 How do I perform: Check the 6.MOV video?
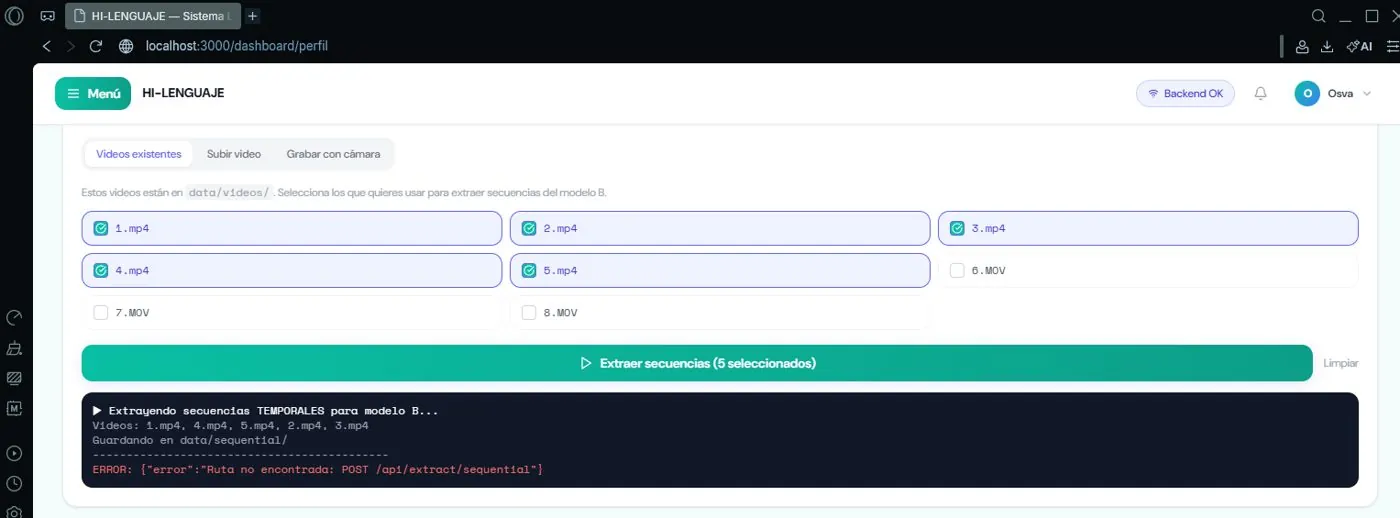[957, 270]
